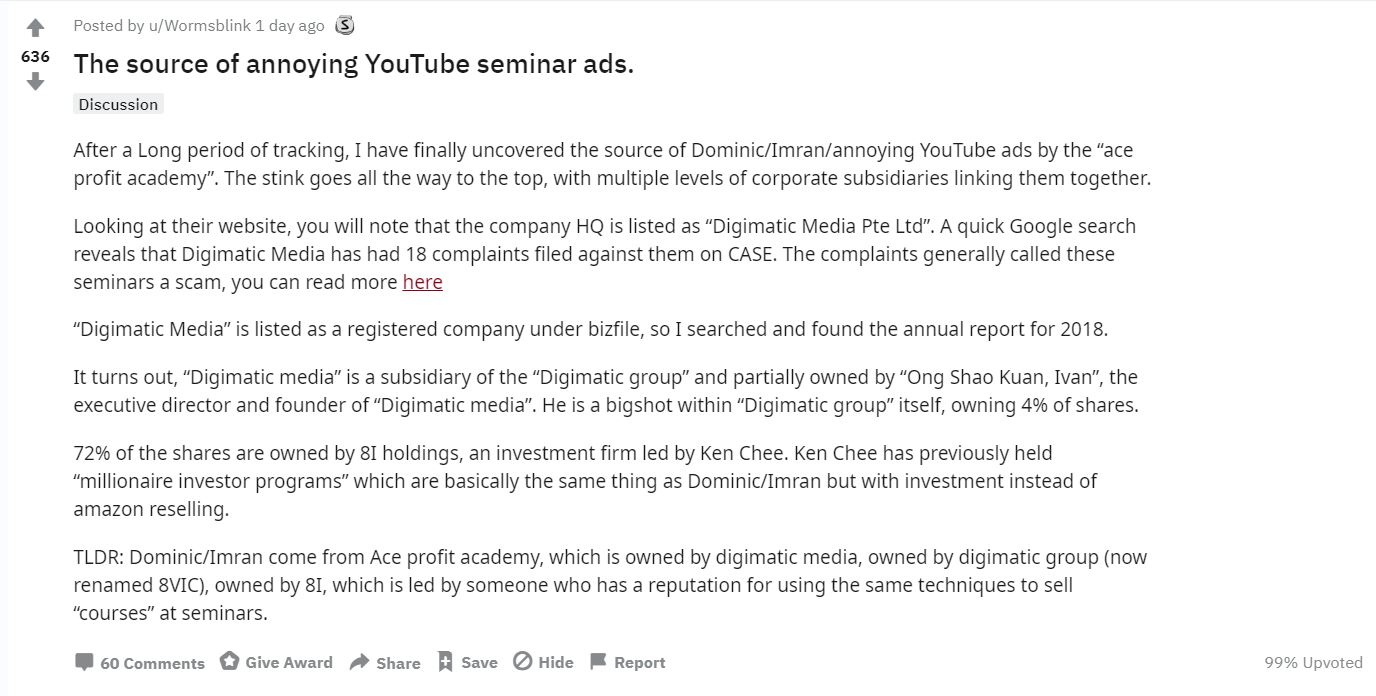Viewport: 1376px width, 696px height.
Task: Click the Share arrow icon
Action: (x=359, y=662)
